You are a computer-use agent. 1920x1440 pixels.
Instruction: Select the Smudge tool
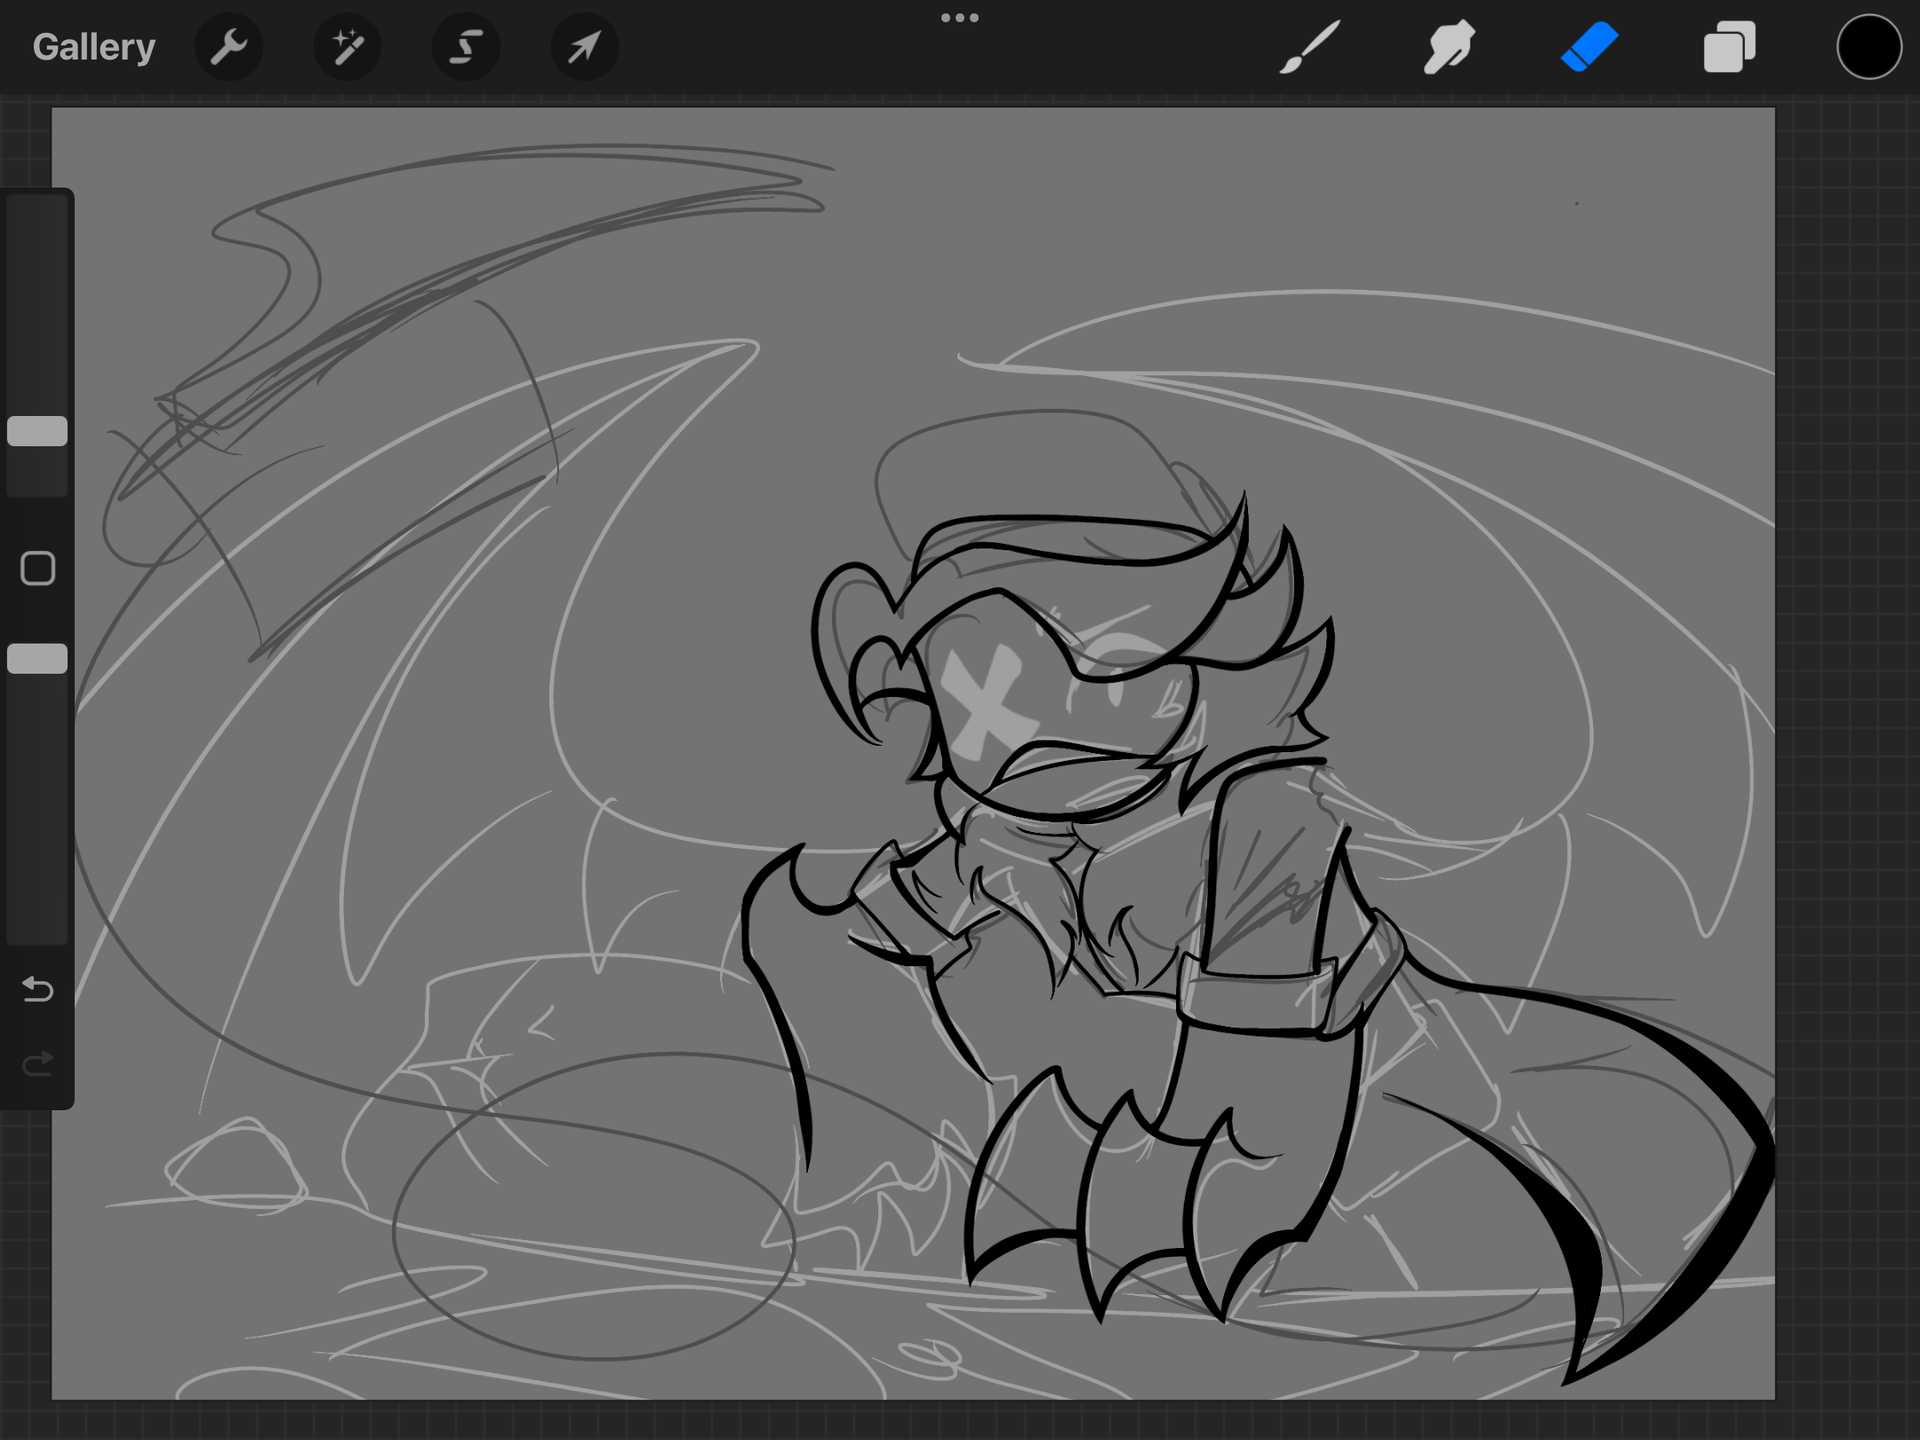coord(1449,48)
